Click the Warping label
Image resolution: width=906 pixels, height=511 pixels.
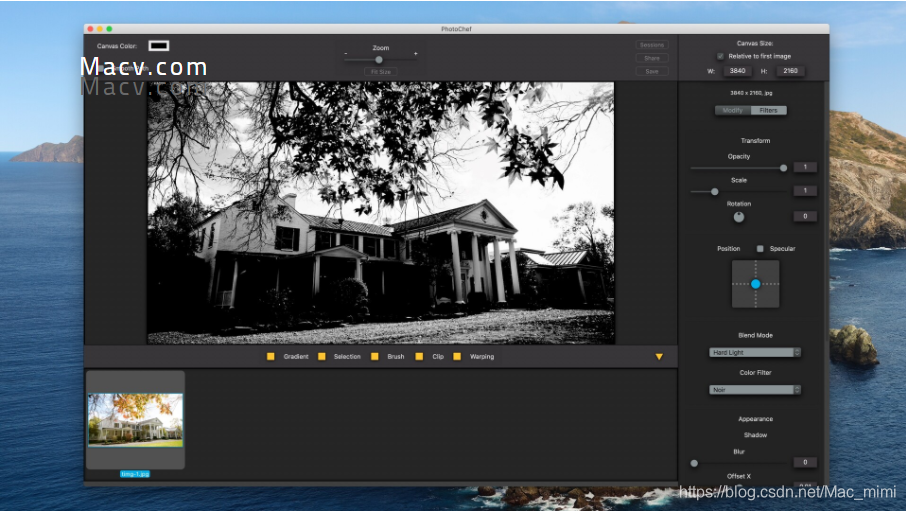pyautogui.click(x=482, y=357)
